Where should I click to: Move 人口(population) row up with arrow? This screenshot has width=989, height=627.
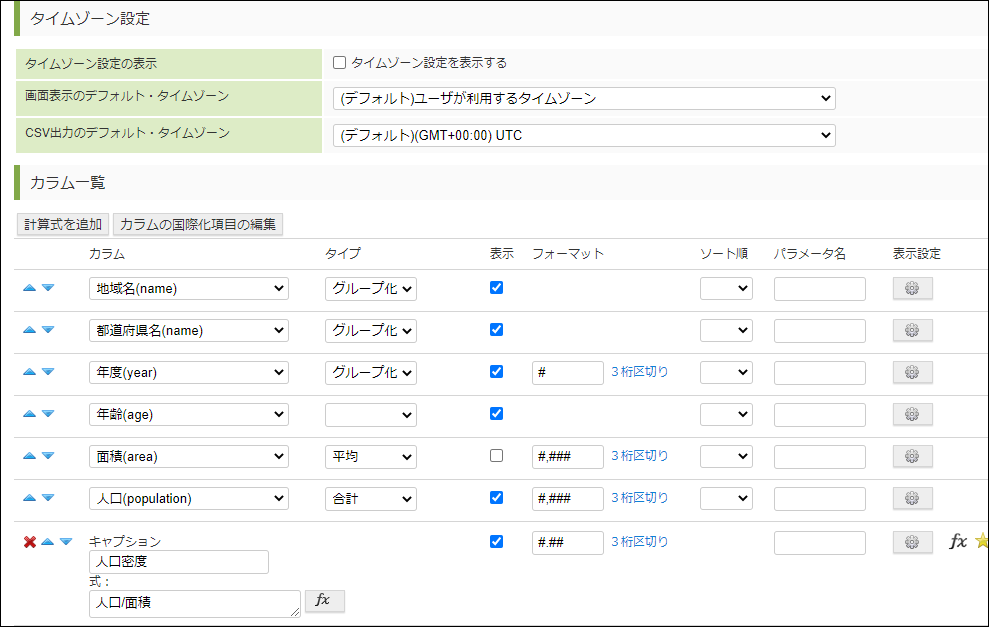30,498
